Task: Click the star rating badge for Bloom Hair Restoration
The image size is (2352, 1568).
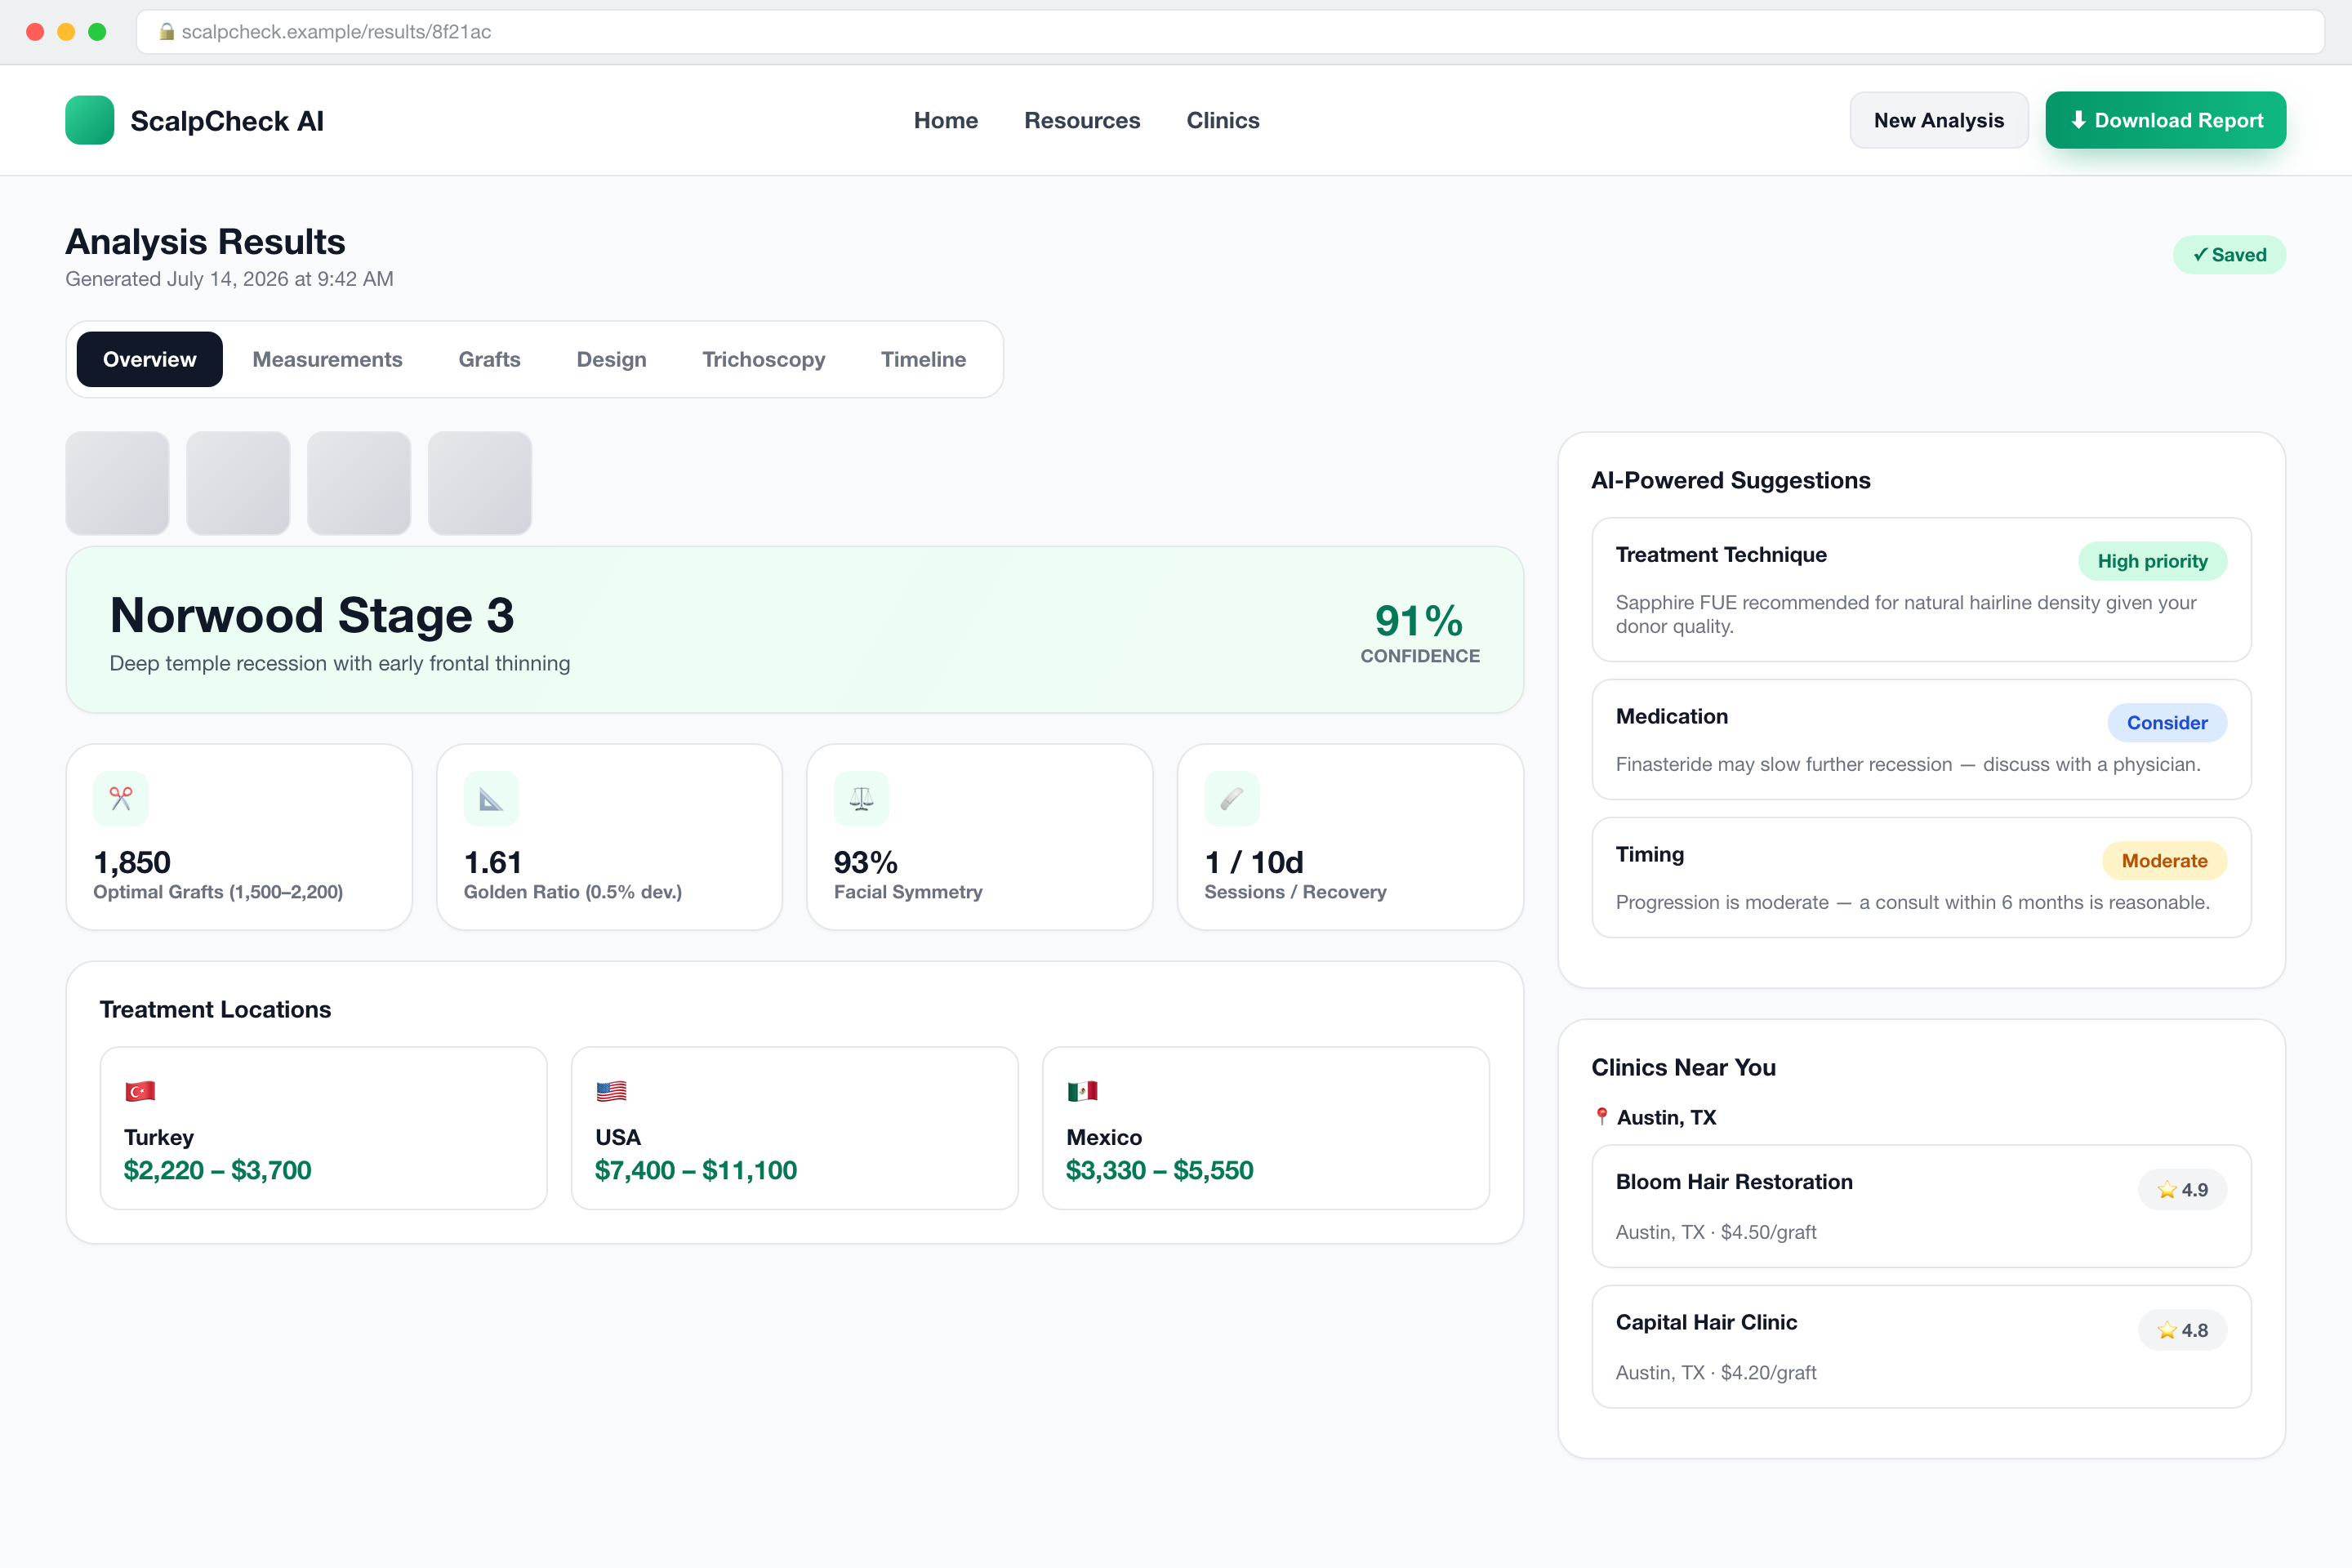Action: click(x=2182, y=1190)
